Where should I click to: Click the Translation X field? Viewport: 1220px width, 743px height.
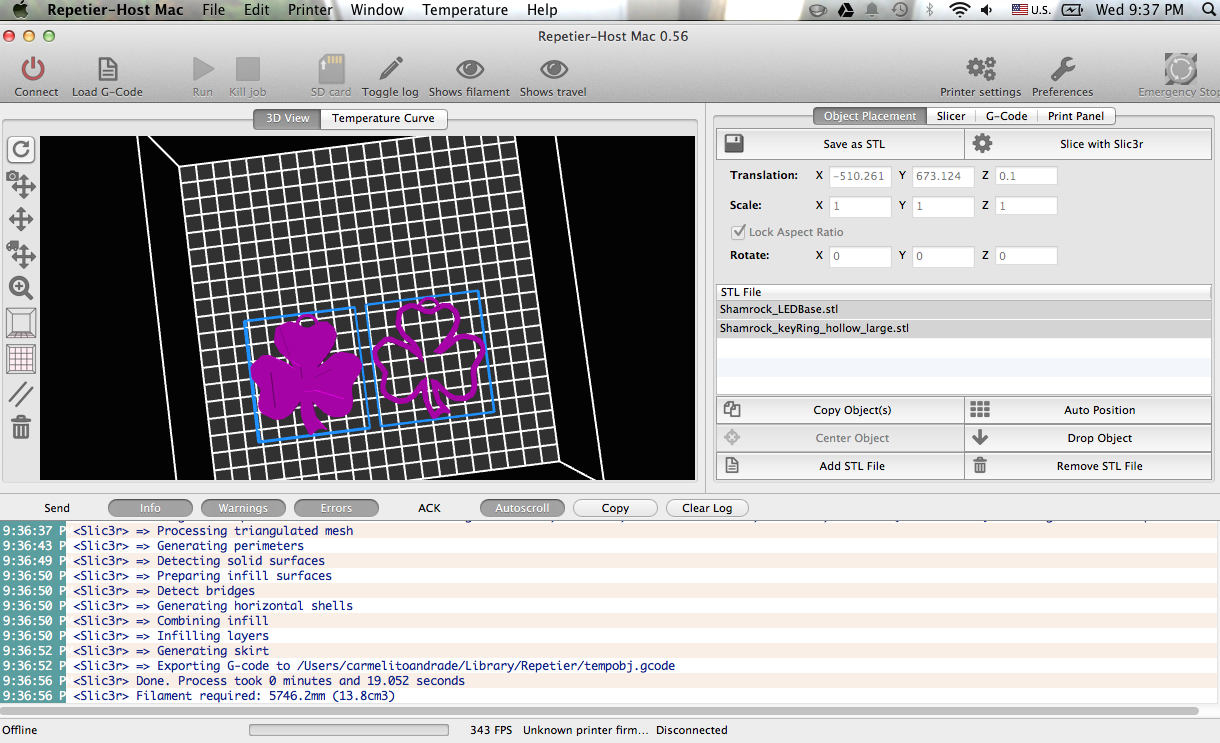point(859,176)
